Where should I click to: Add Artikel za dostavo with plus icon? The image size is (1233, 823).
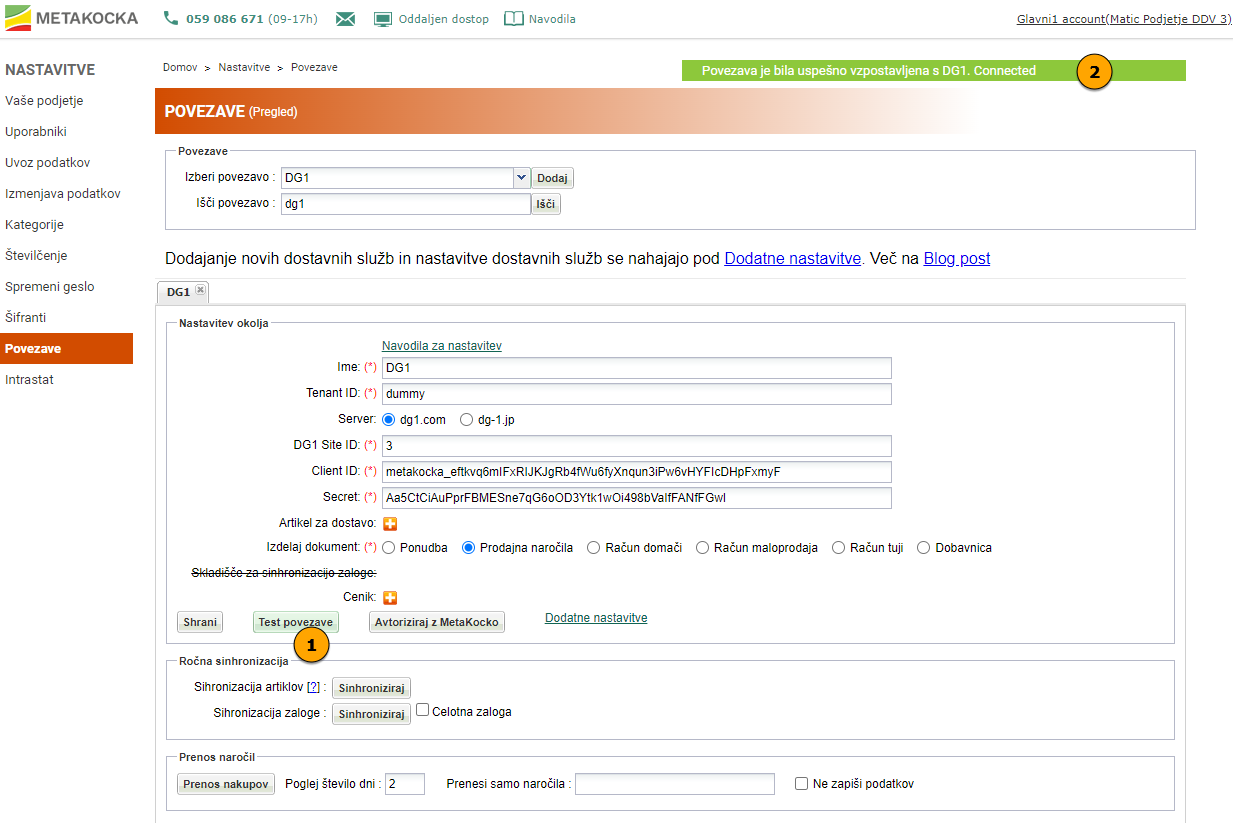tap(391, 524)
